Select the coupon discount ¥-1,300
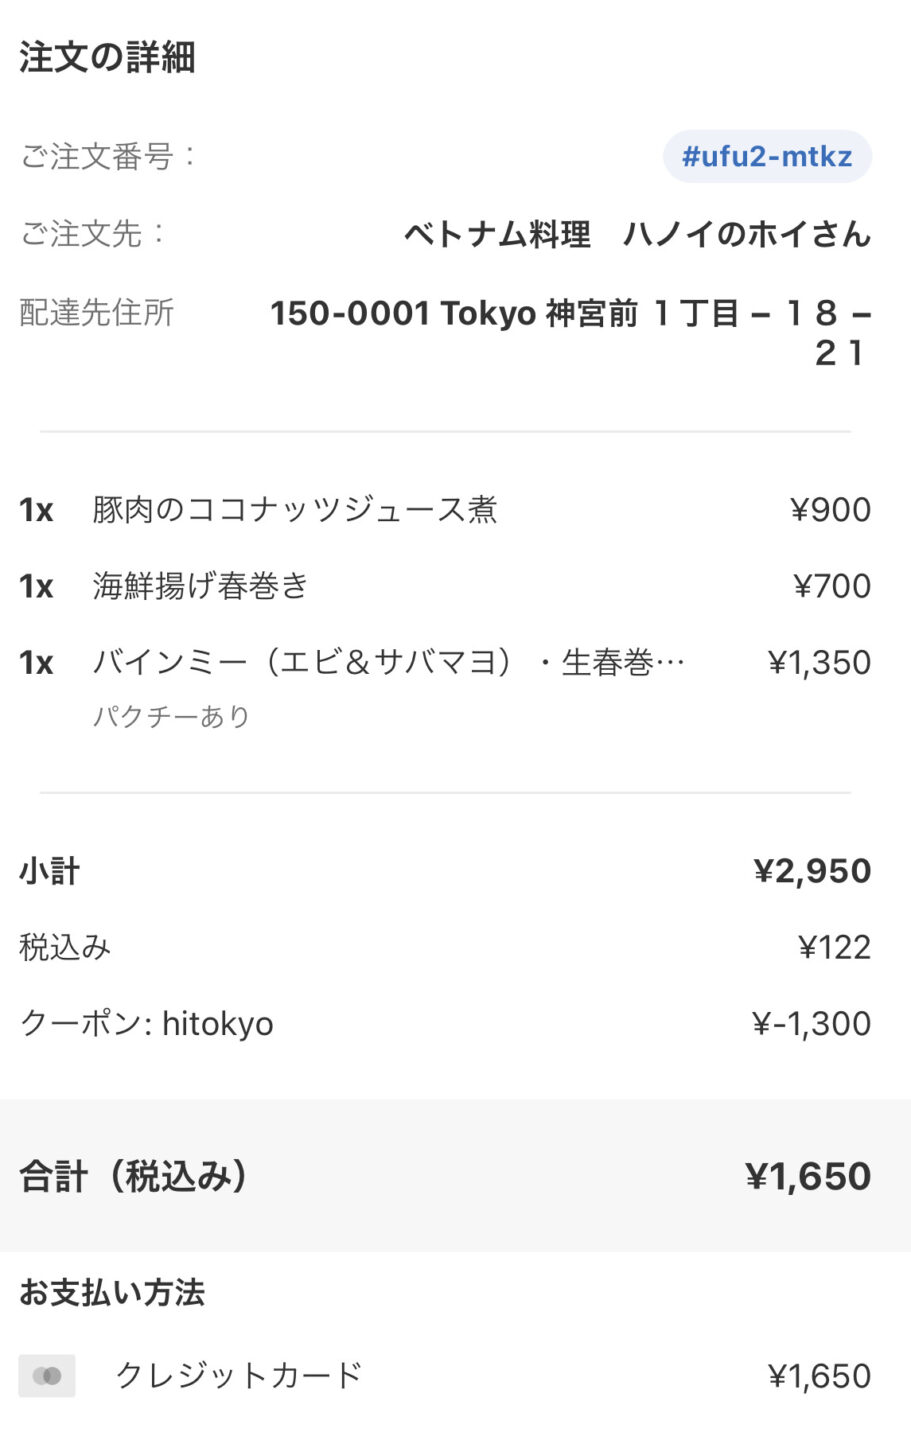911x1440 pixels. click(811, 1023)
